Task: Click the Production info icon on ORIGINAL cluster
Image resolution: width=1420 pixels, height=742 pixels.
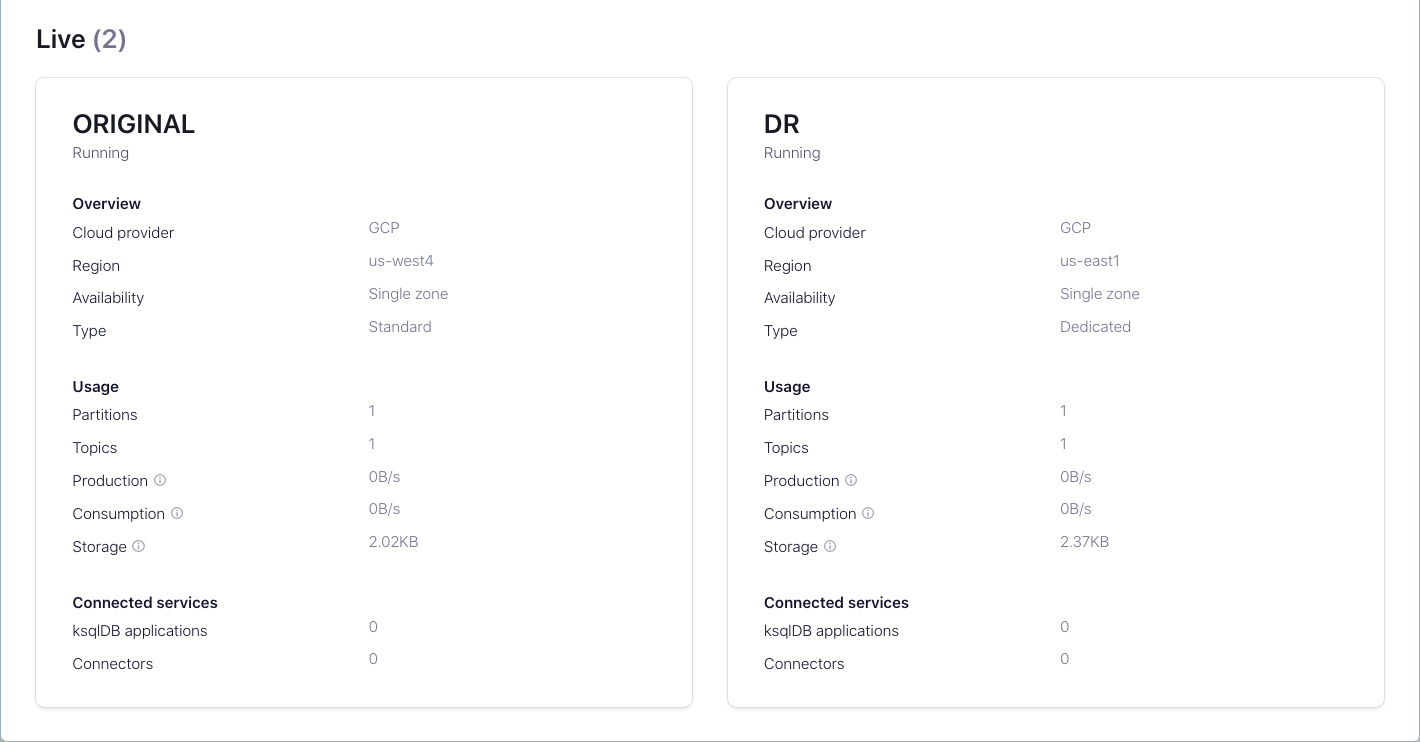Action: [x=160, y=481]
